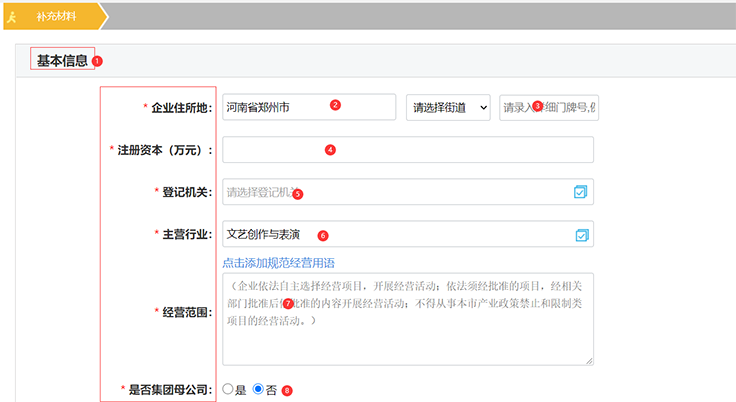The height and width of the screenshot is (402, 736).
Task: Click red marker 1 beside 基本信息
Action: [97, 61]
